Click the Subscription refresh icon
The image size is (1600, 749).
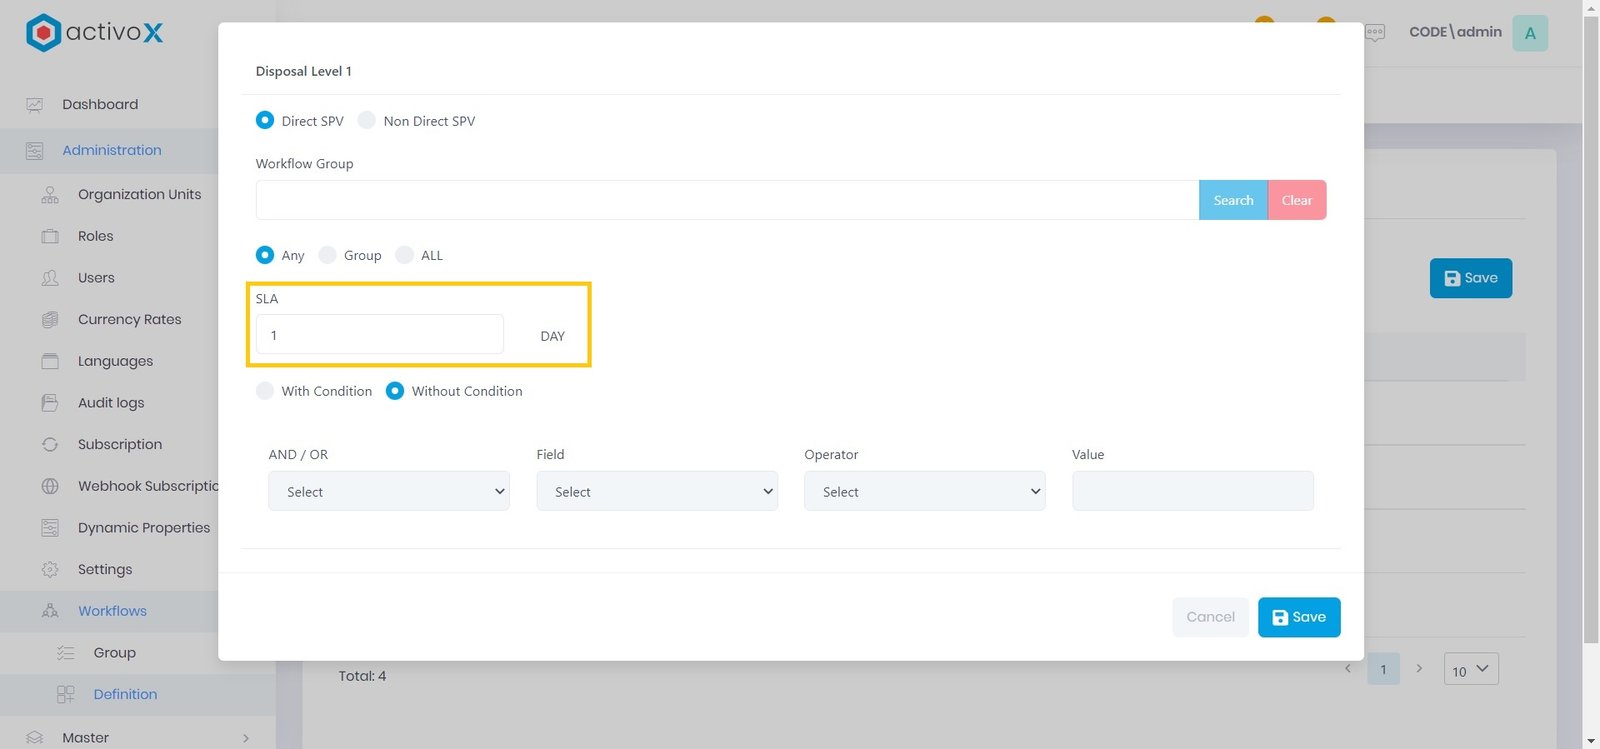point(50,445)
